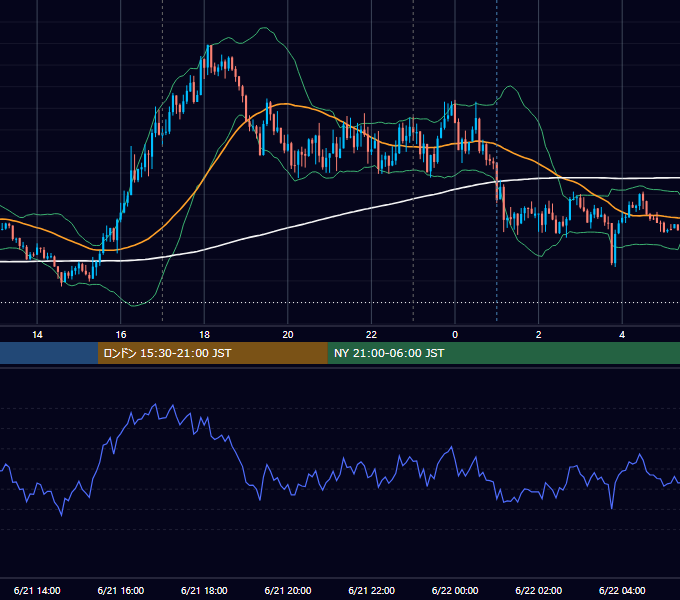Screen dimensions: 680x600
Task: Click the 0 hour label on price chart axis
Action: point(455,335)
